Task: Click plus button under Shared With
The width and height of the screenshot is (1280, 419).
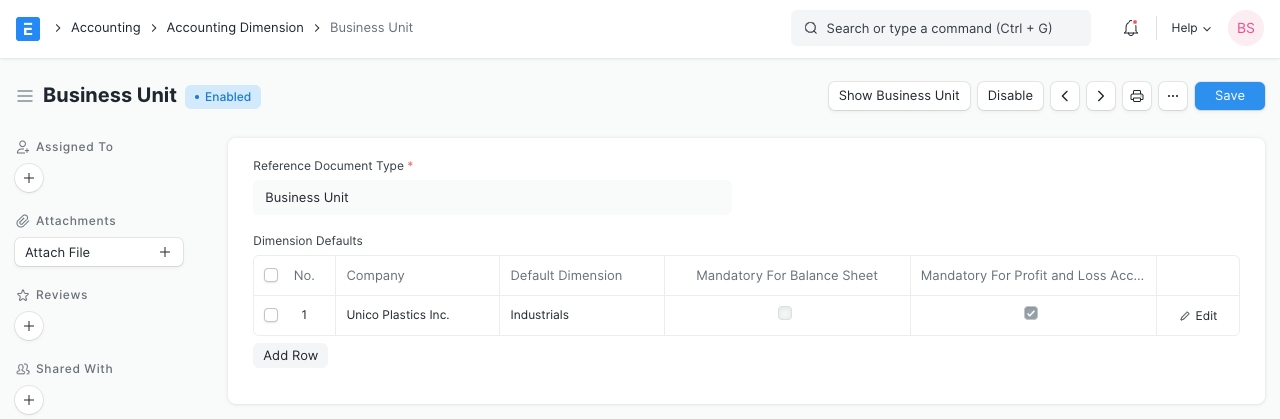Action: [x=29, y=400]
